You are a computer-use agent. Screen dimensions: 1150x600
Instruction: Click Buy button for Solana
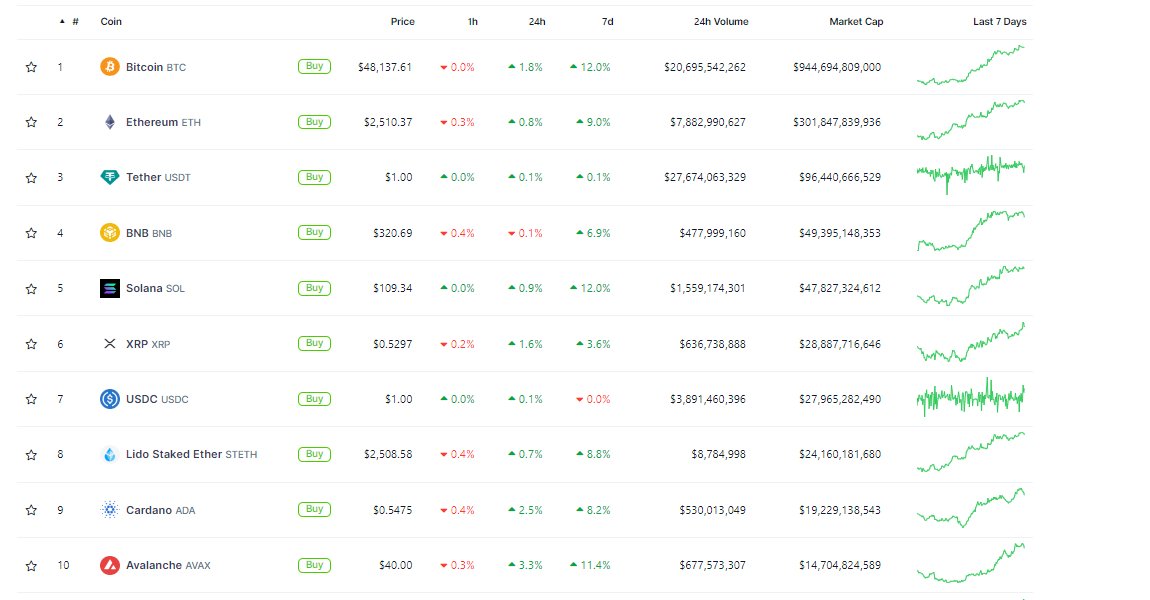(x=314, y=288)
